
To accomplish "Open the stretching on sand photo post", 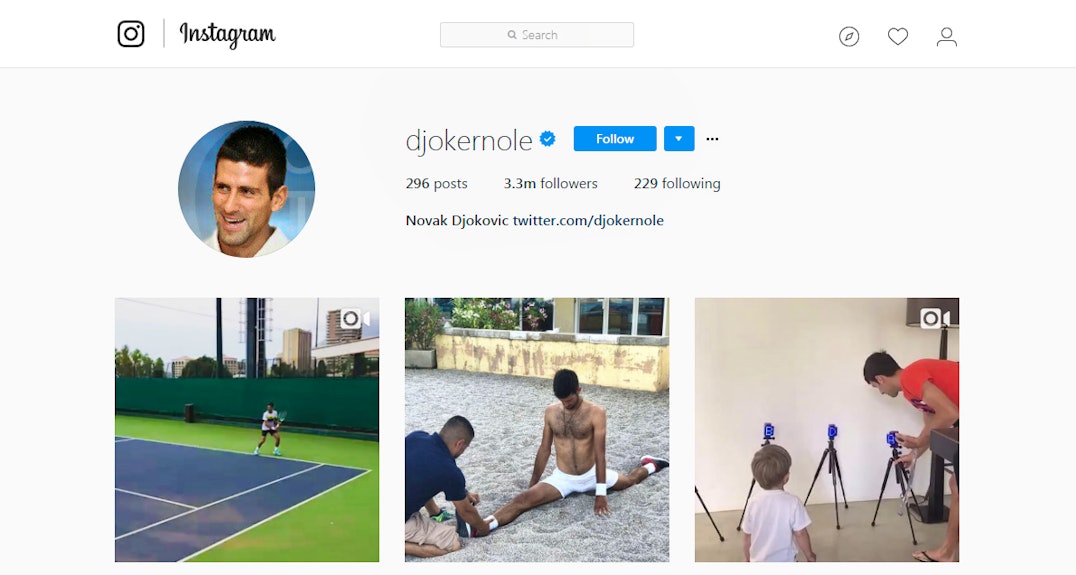I will tap(537, 430).
